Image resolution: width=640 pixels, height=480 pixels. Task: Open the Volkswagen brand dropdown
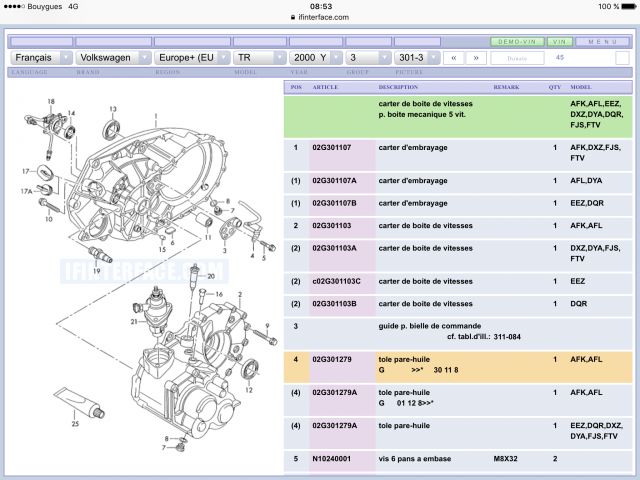click(x=113, y=58)
